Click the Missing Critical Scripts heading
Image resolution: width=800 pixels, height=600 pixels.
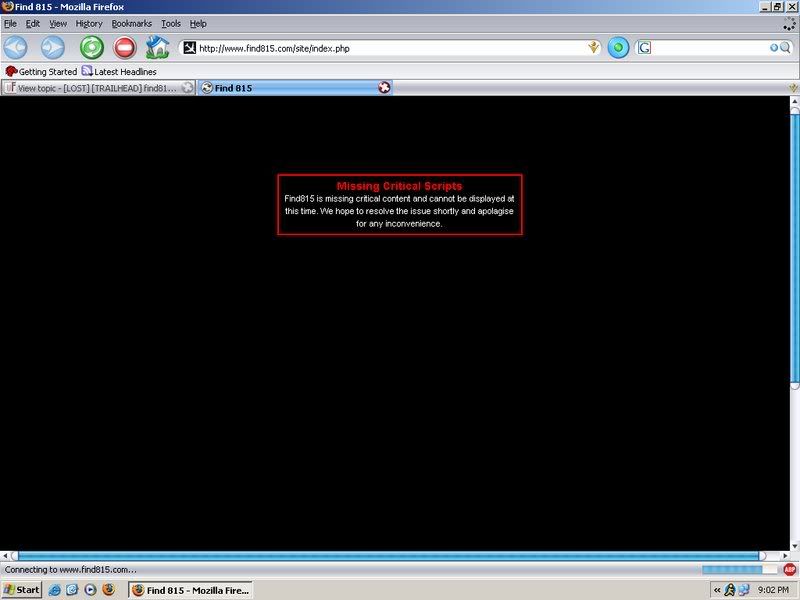[399, 186]
